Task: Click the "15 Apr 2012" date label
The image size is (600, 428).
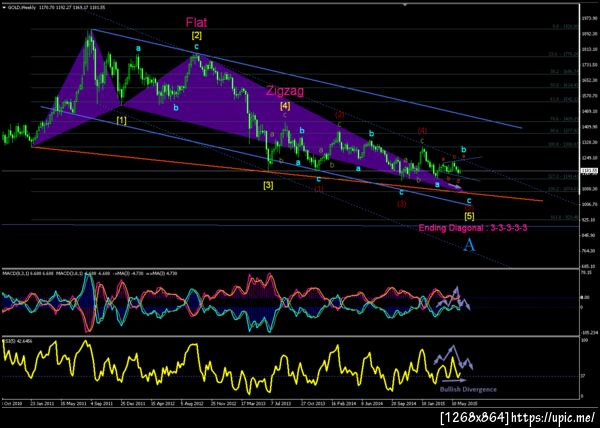Action: tap(161, 403)
